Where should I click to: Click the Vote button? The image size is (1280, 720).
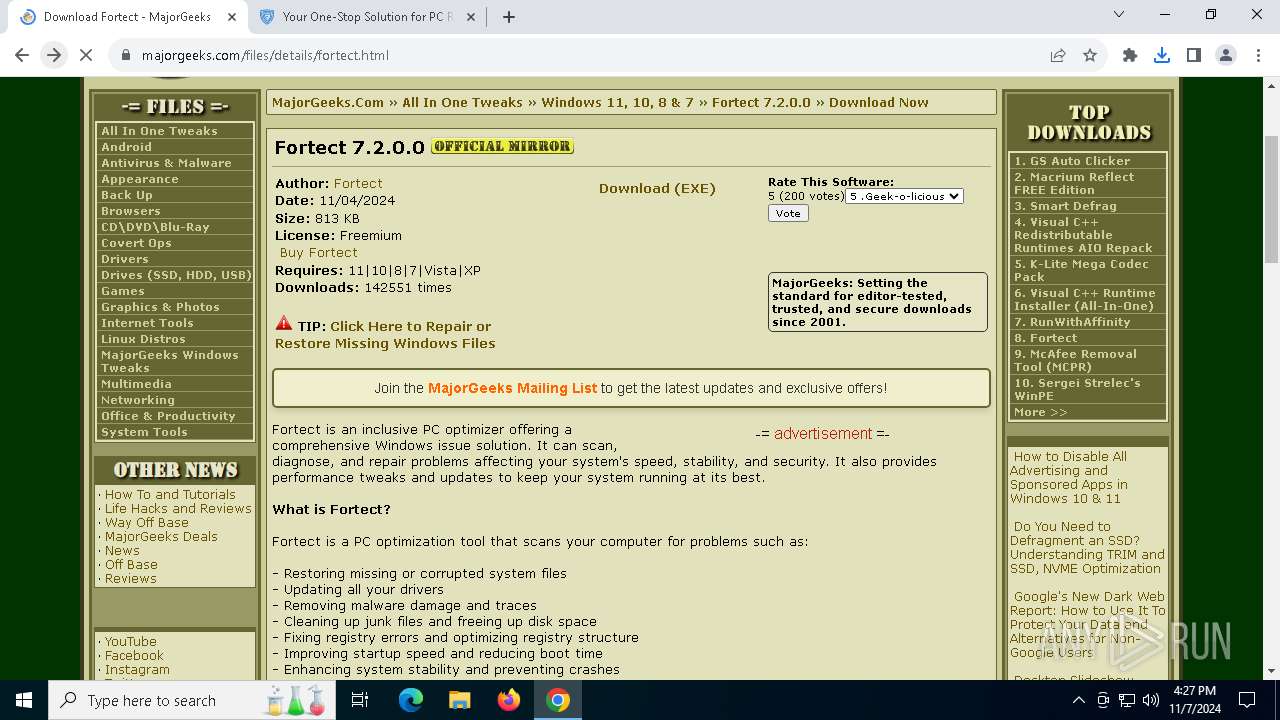pyautogui.click(x=788, y=213)
